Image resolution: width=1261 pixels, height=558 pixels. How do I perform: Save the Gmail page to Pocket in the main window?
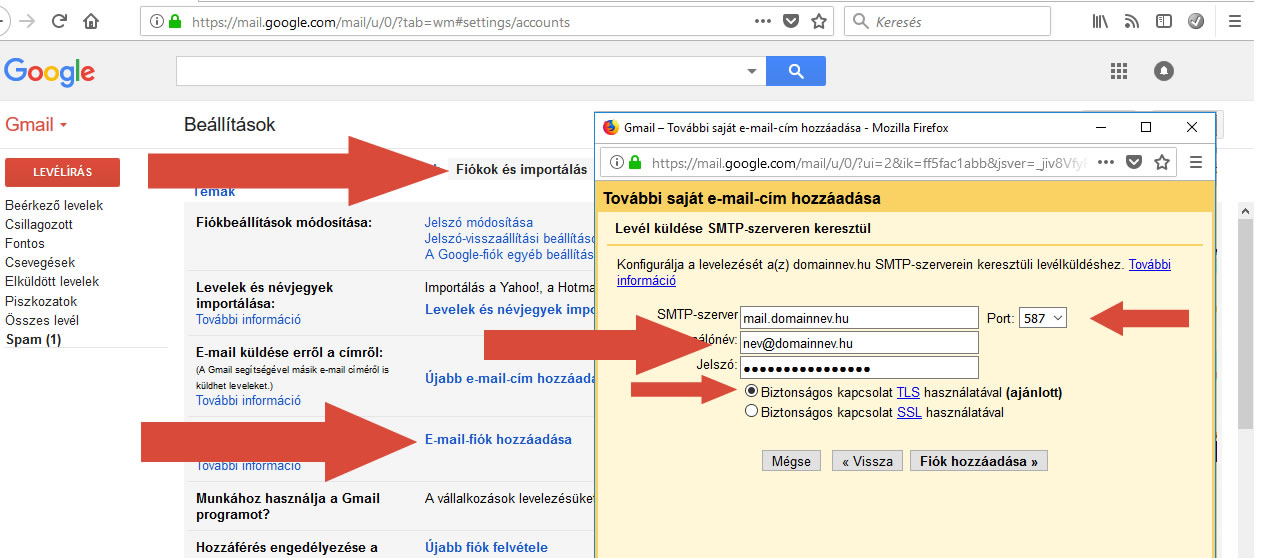(x=791, y=21)
